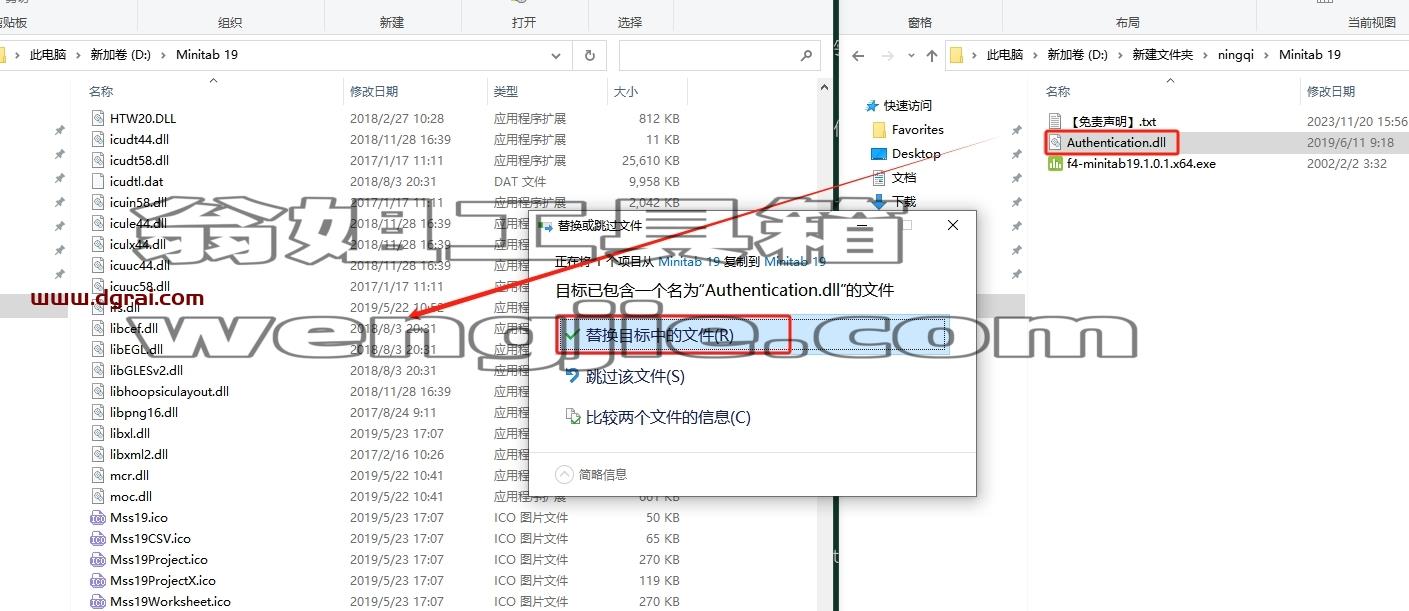Choose 替换目标中的文件(R)
Image resolution: width=1409 pixels, height=611 pixels.
(x=752, y=335)
